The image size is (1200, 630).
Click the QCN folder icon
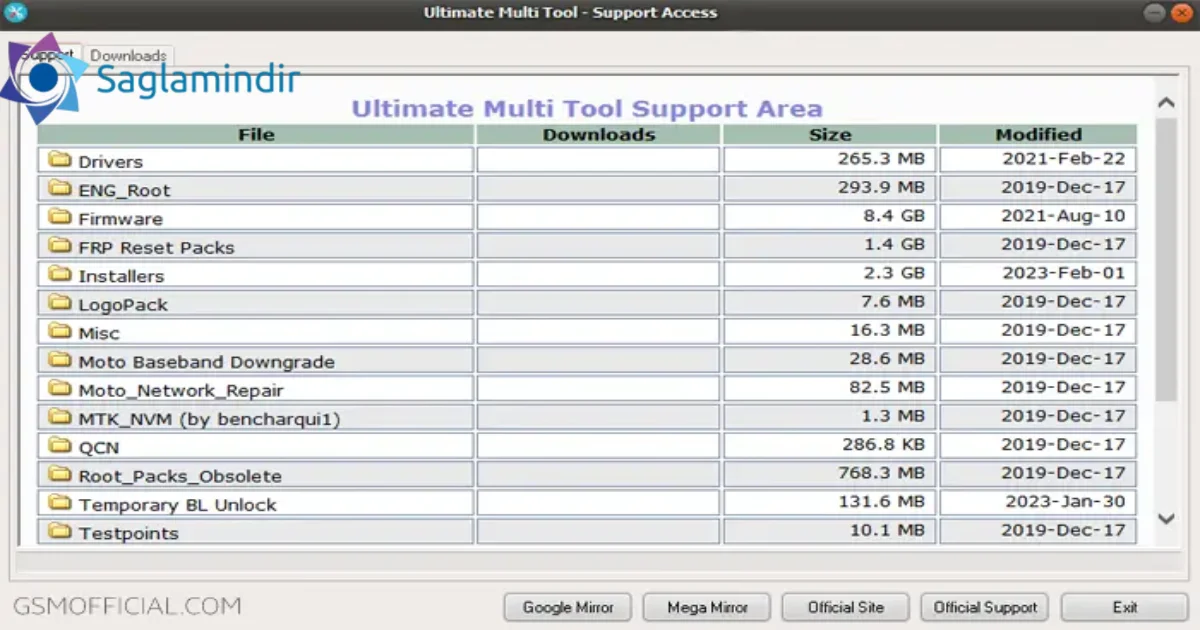pyautogui.click(x=61, y=446)
